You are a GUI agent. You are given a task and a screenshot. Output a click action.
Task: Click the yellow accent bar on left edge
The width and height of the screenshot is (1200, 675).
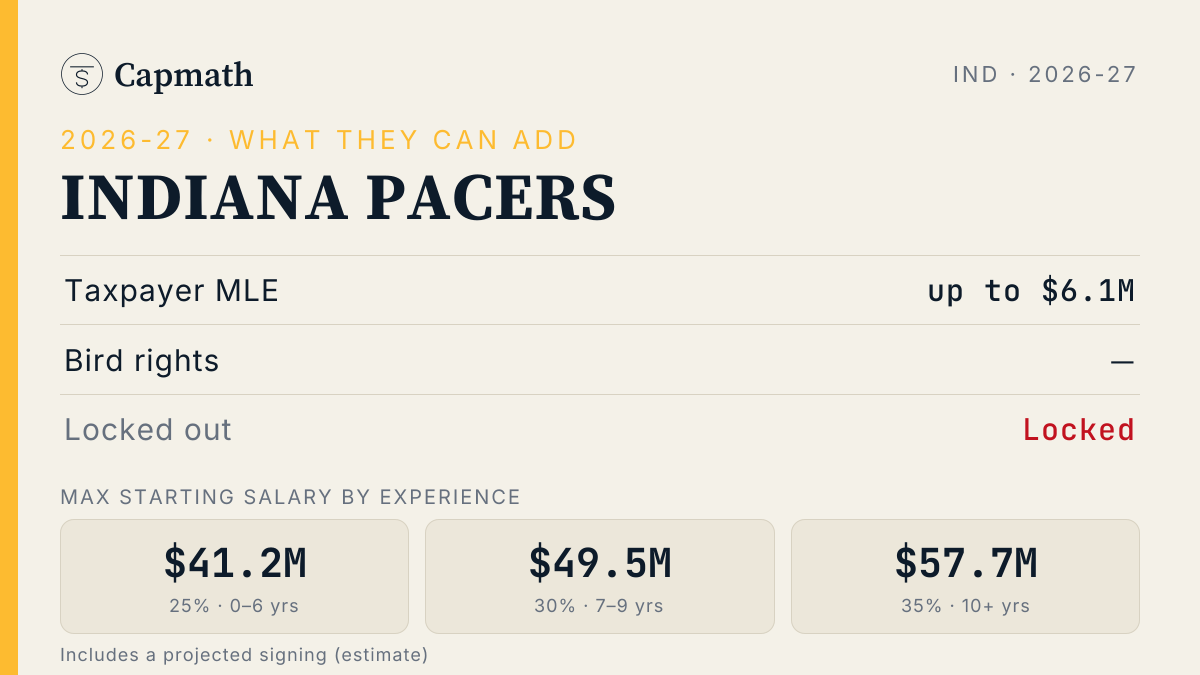point(9,337)
